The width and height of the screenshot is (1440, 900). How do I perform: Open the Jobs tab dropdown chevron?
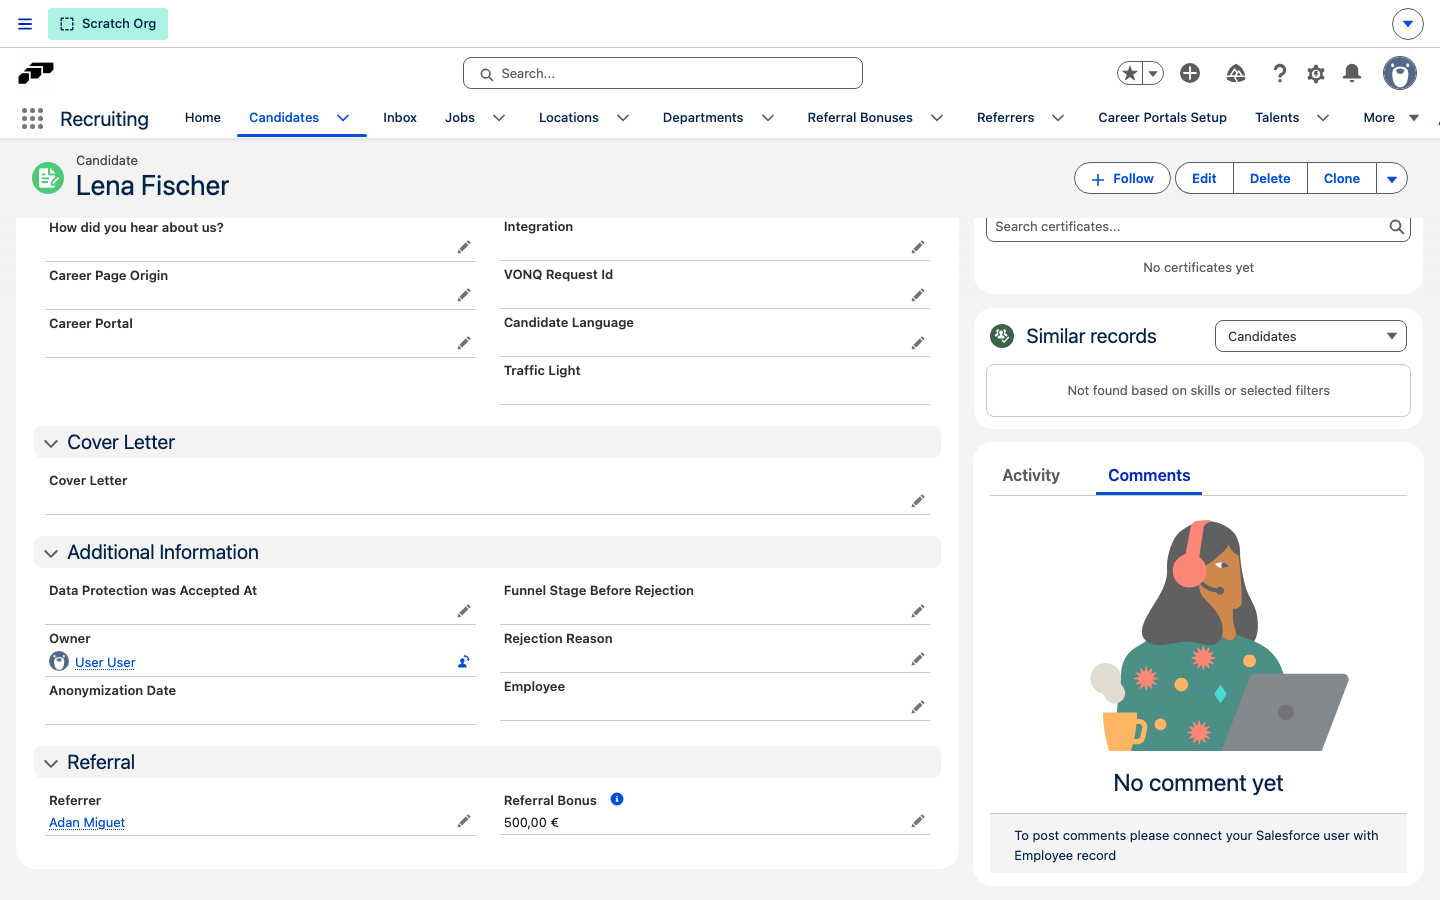tap(499, 118)
